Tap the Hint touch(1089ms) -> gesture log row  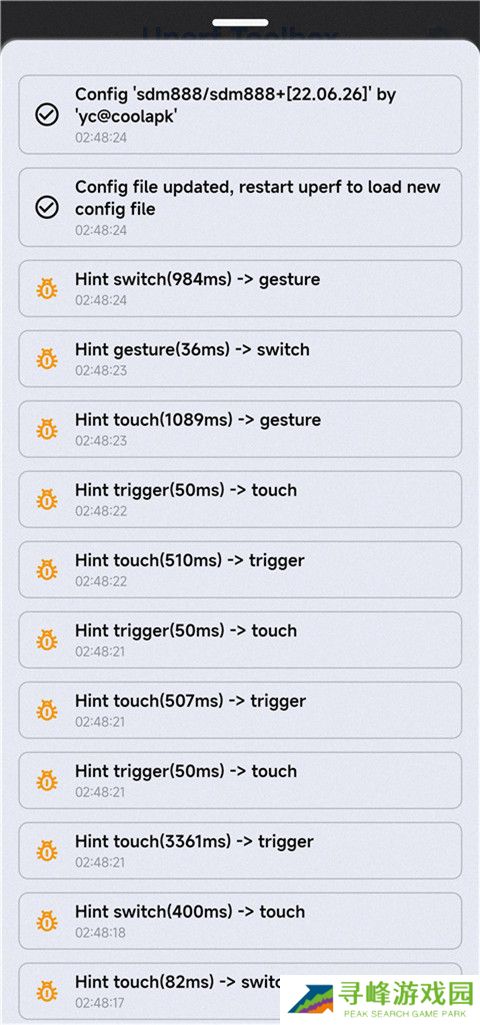[x=240, y=429]
